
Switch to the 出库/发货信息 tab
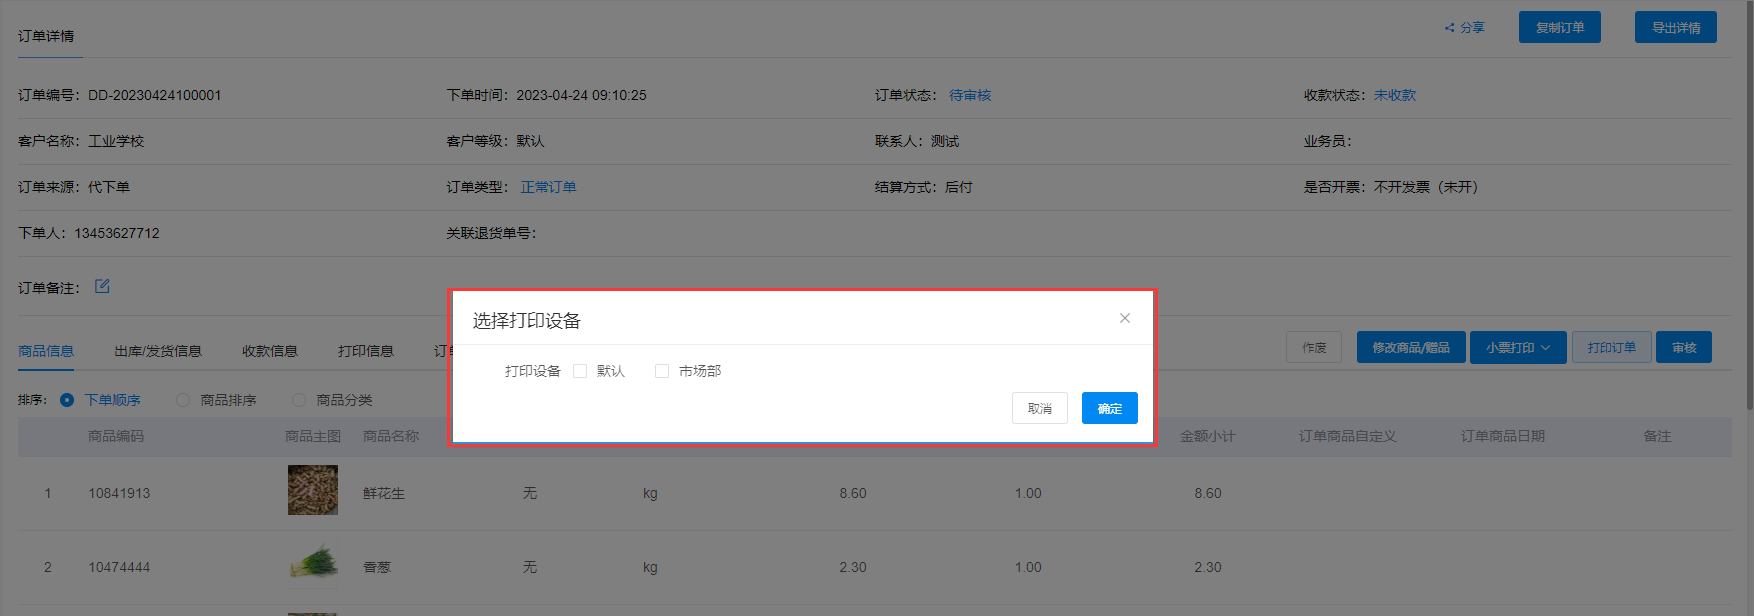coord(158,351)
